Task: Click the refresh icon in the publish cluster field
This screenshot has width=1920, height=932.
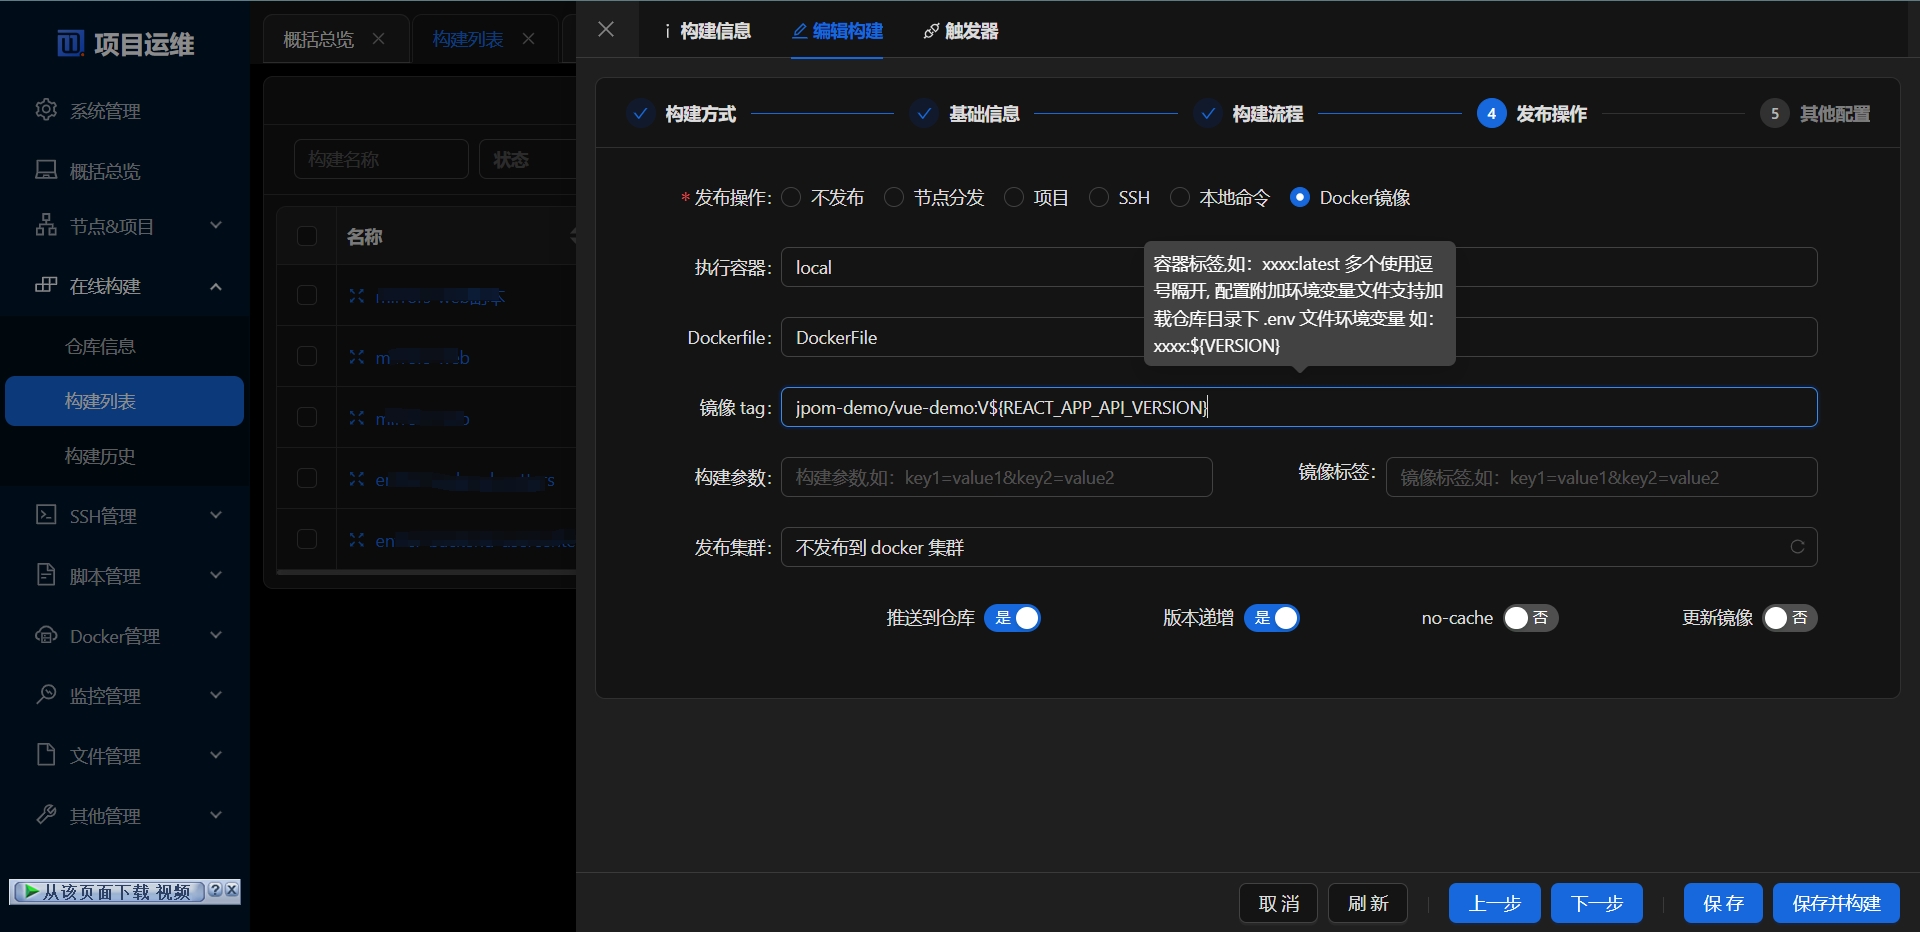Action: point(1797,547)
